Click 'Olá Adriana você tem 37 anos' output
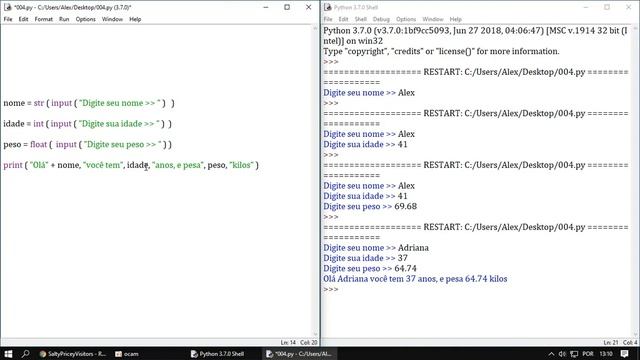Image resolution: width=640 pixels, height=360 pixels. (415, 279)
